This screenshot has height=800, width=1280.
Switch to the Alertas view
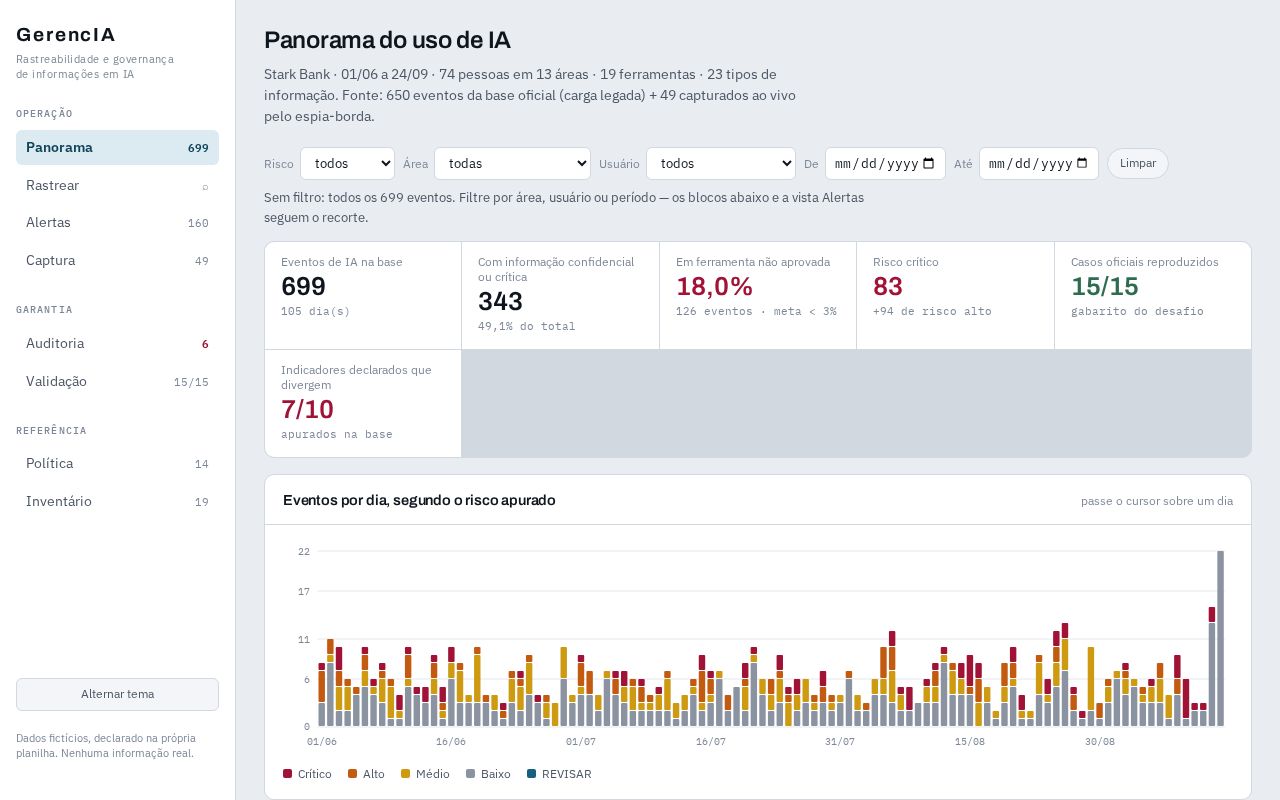click(x=117, y=223)
